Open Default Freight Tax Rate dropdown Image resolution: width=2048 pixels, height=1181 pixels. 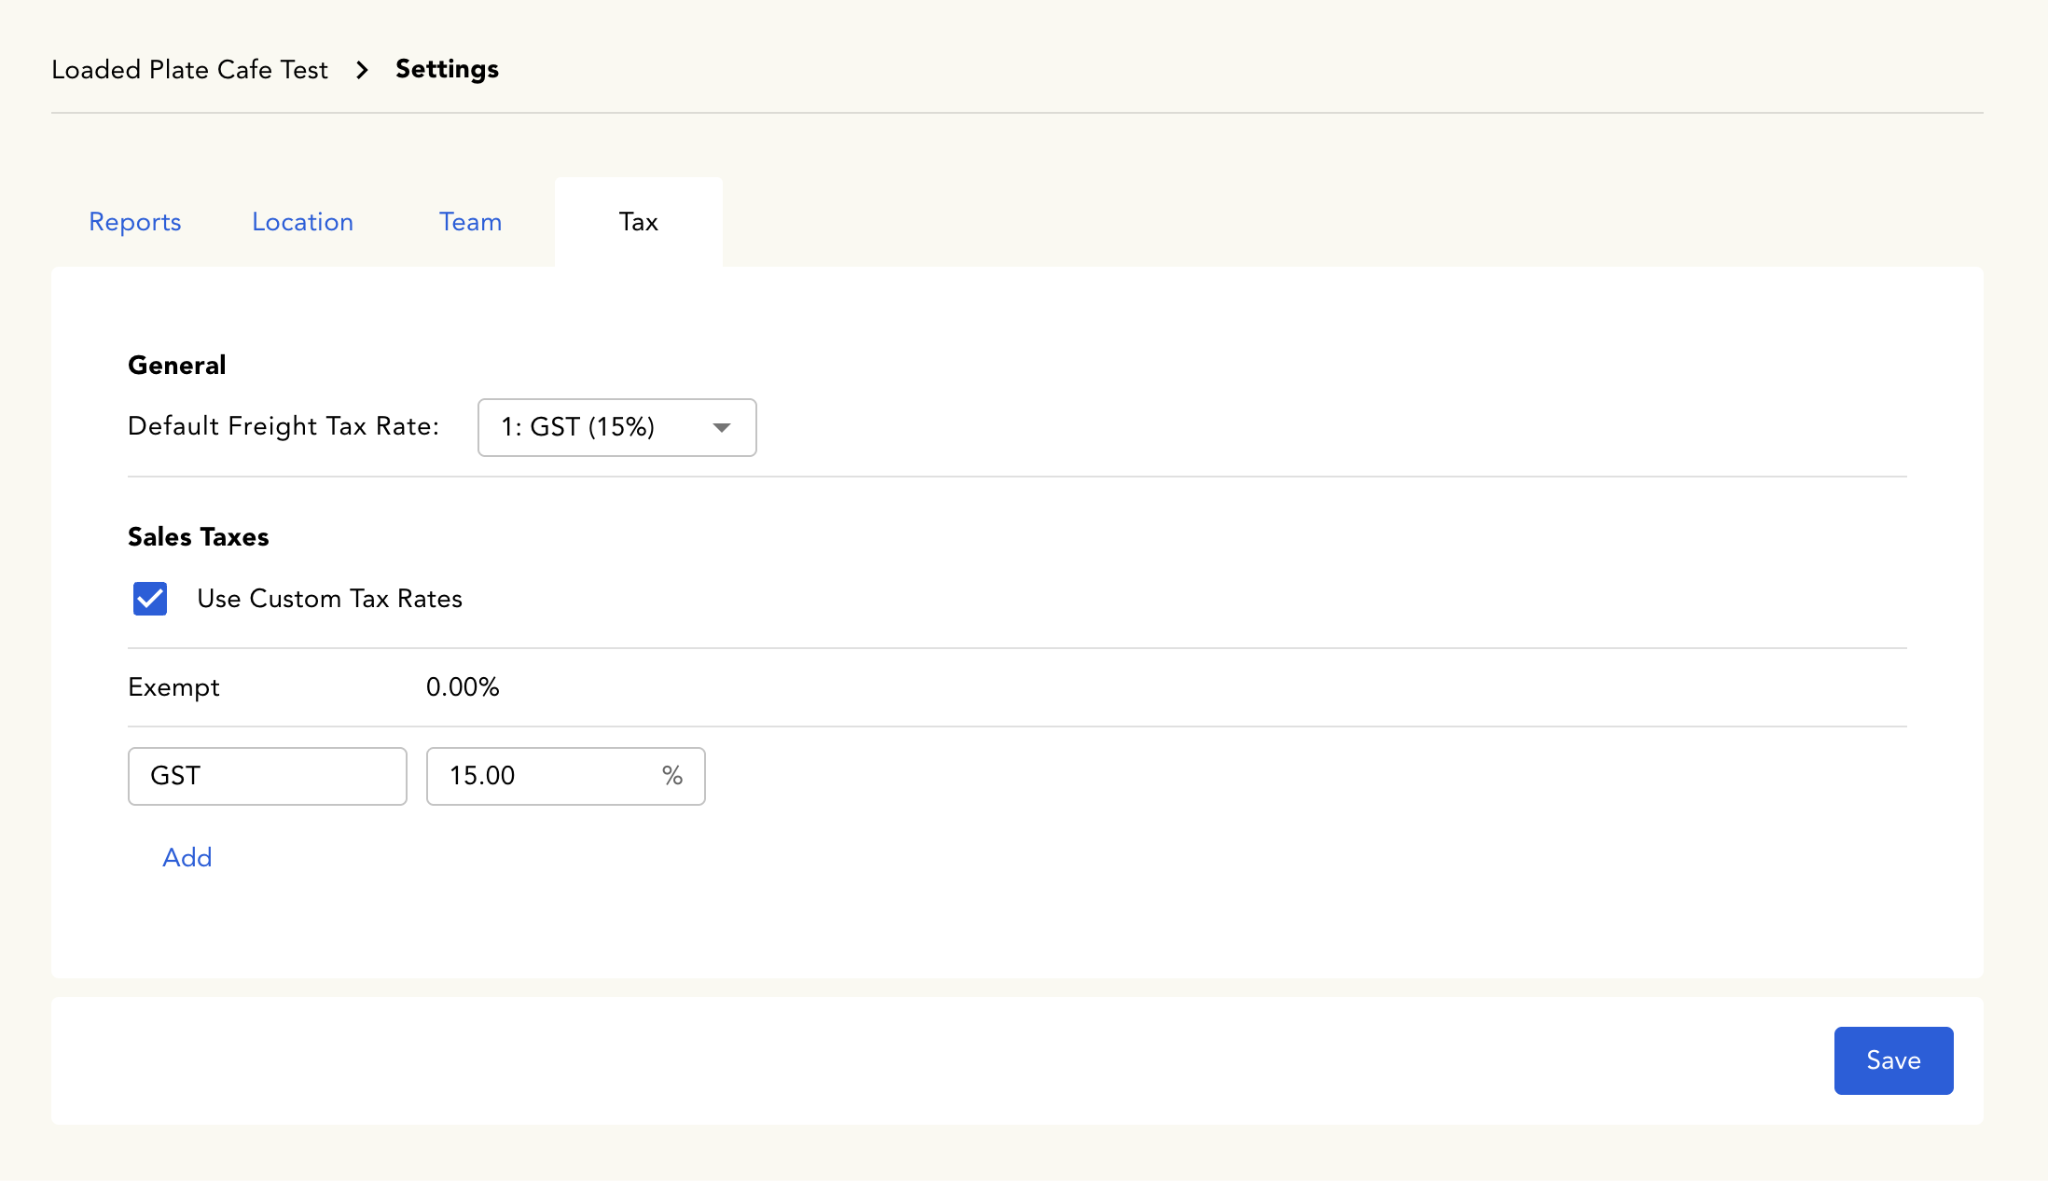pyautogui.click(x=617, y=428)
